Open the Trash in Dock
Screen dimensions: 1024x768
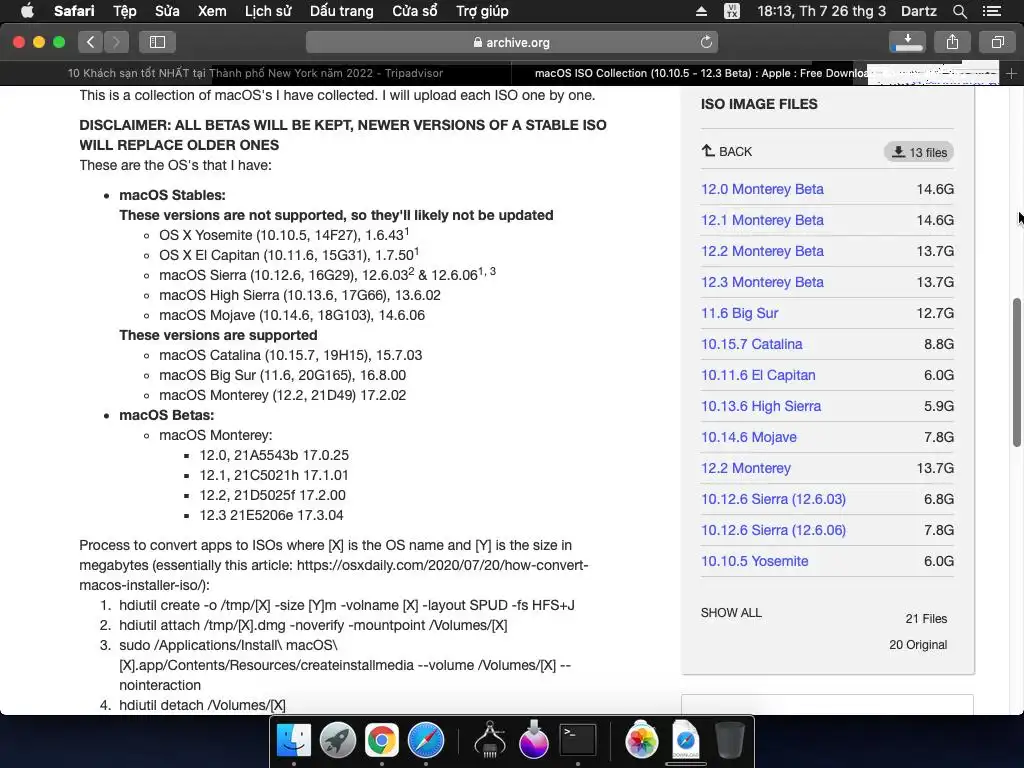[x=729, y=741]
